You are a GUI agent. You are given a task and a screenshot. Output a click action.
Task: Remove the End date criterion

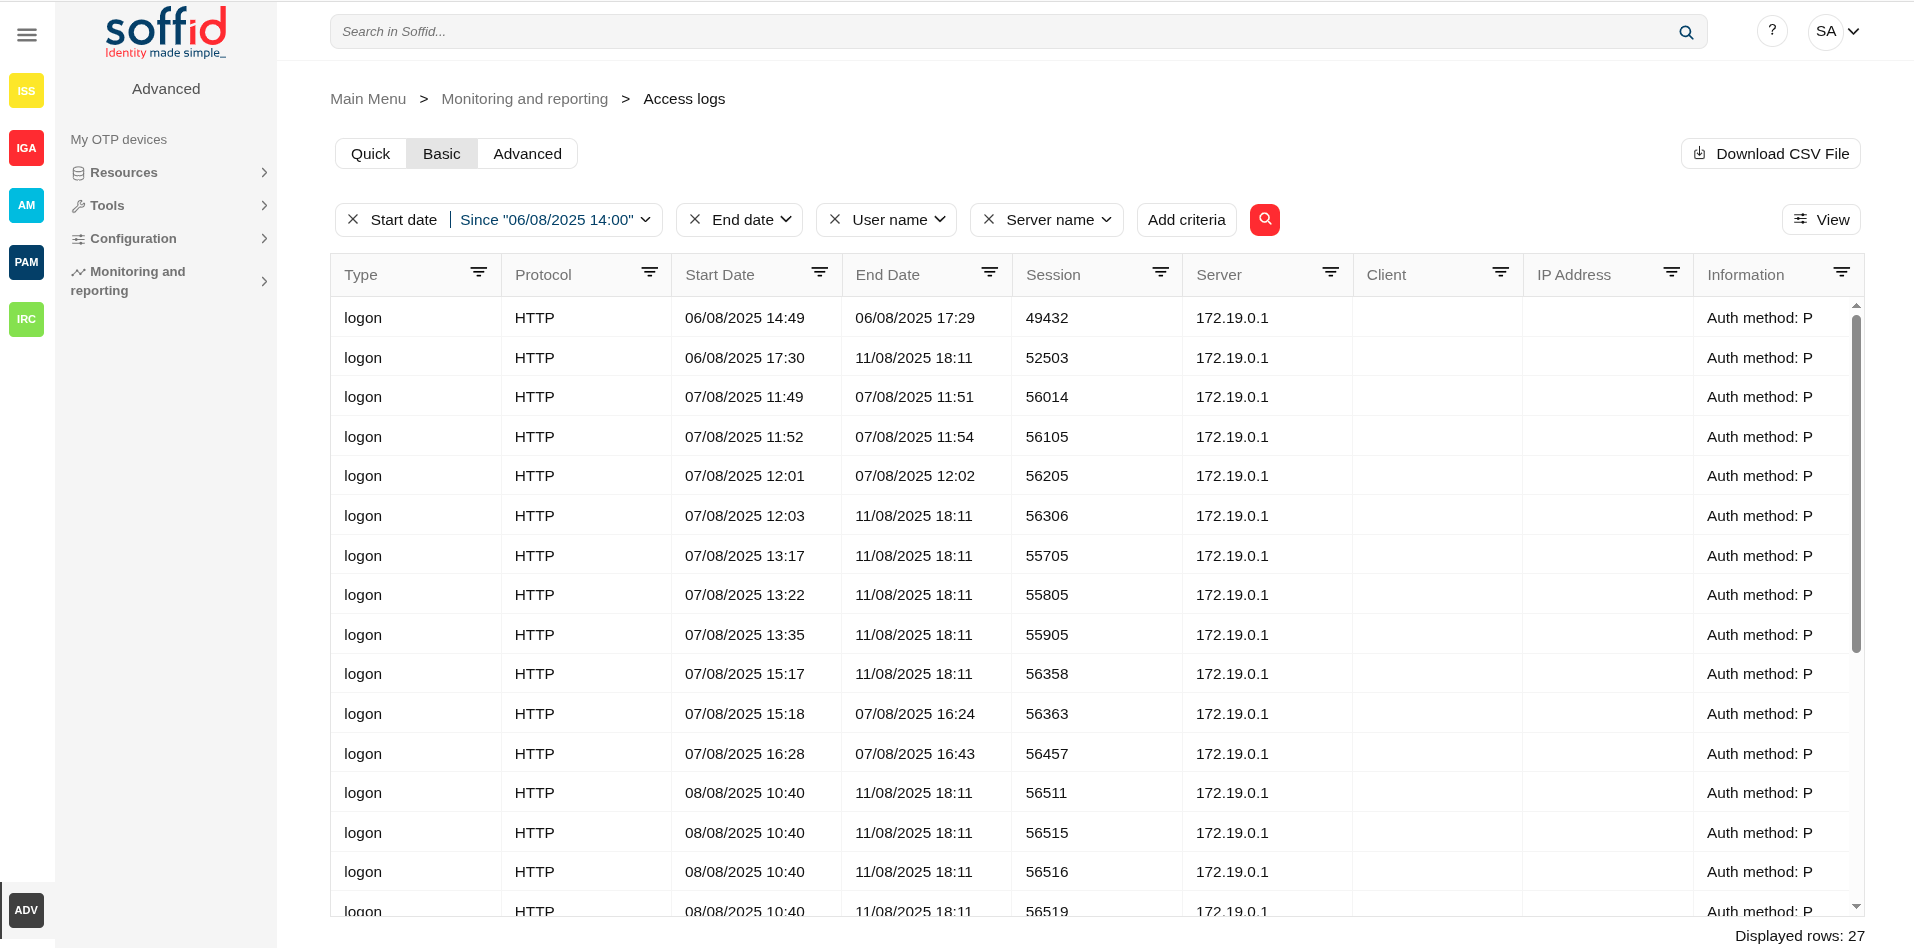coord(695,219)
